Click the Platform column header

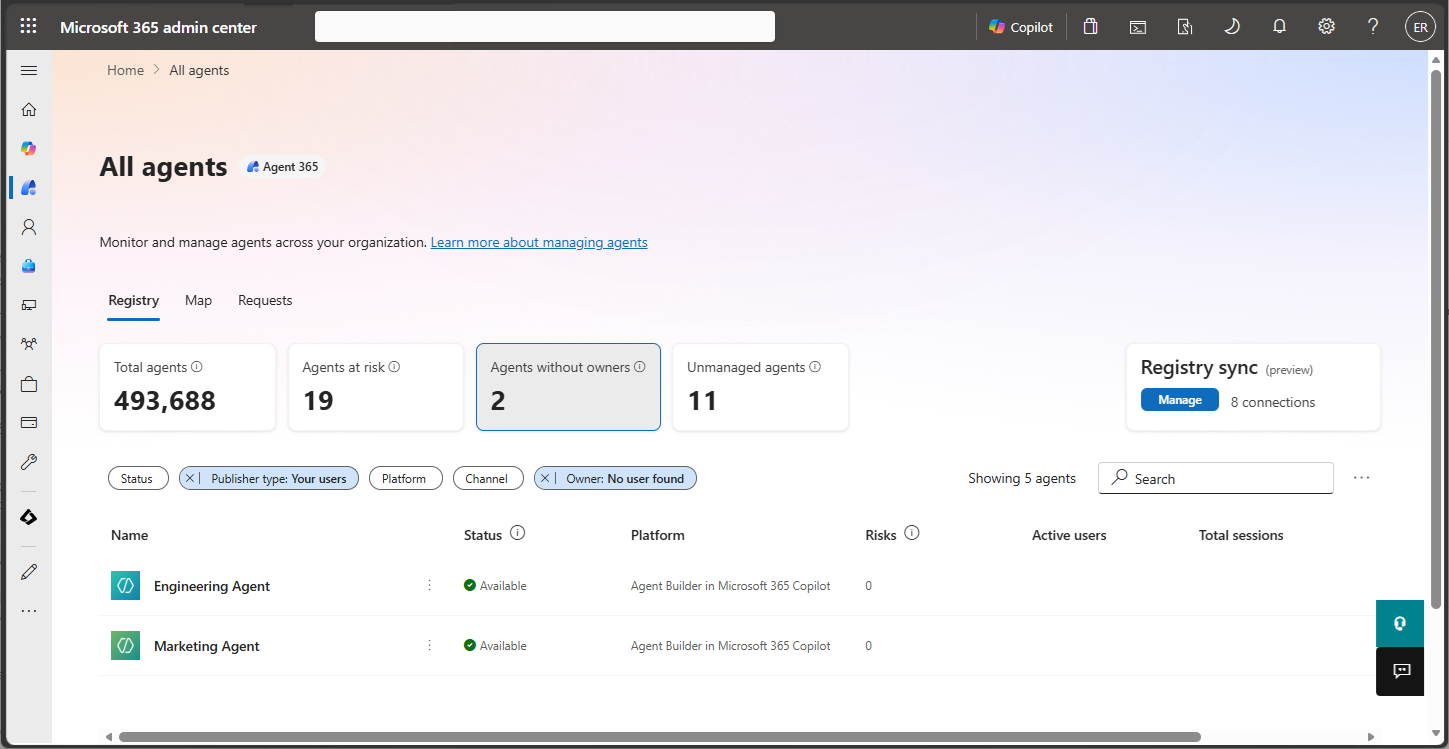pos(658,535)
